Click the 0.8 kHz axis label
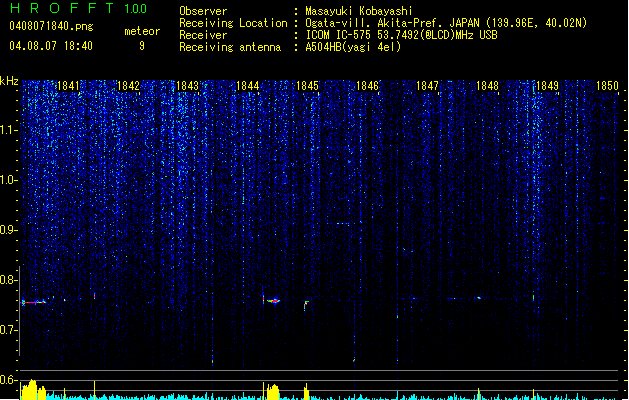The width and height of the screenshot is (629, 400). click(9, 280)
